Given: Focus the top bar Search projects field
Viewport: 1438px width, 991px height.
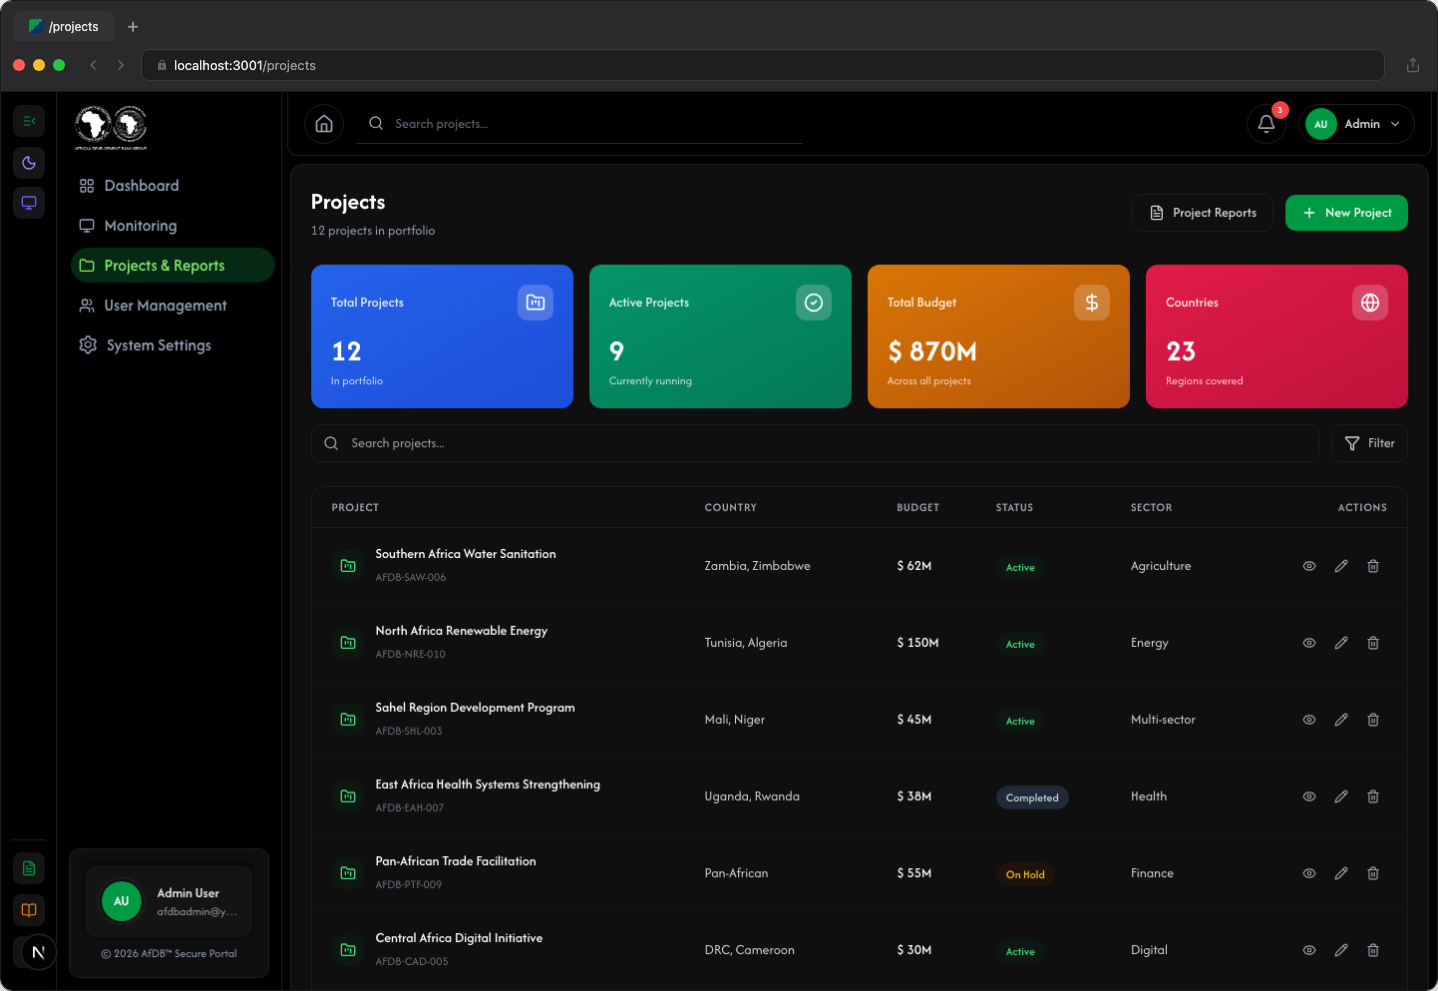Looking at the screenshot, I should 580,124.
